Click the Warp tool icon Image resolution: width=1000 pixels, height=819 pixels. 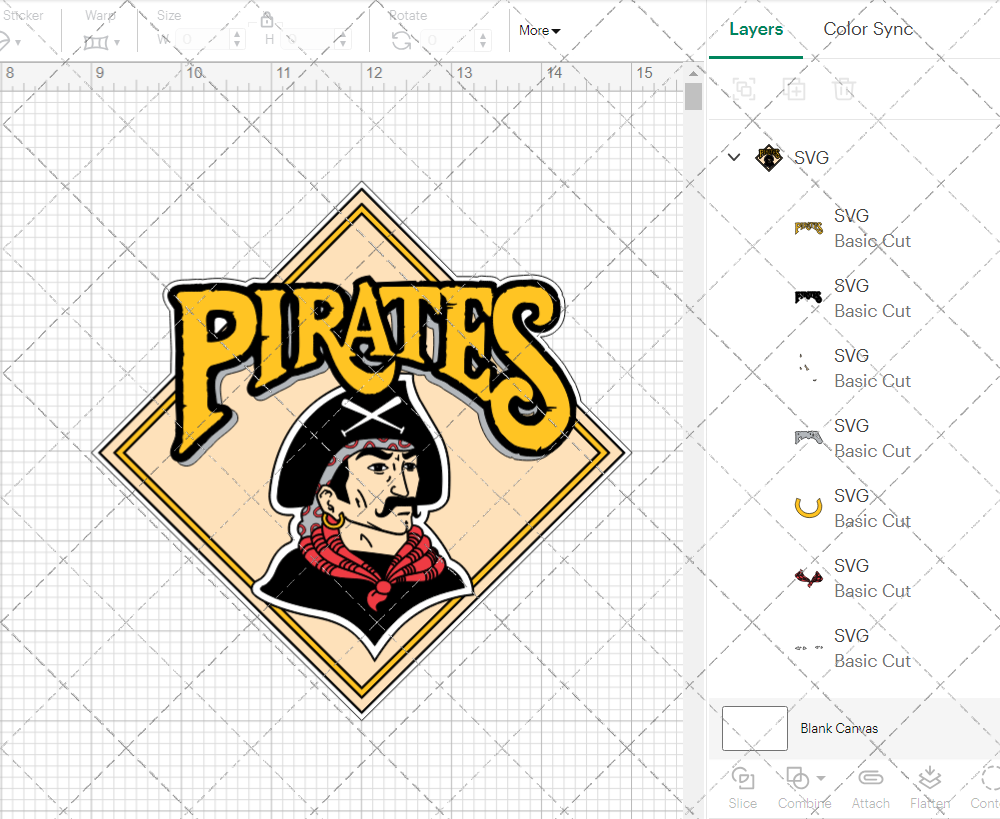pos(96,43)
